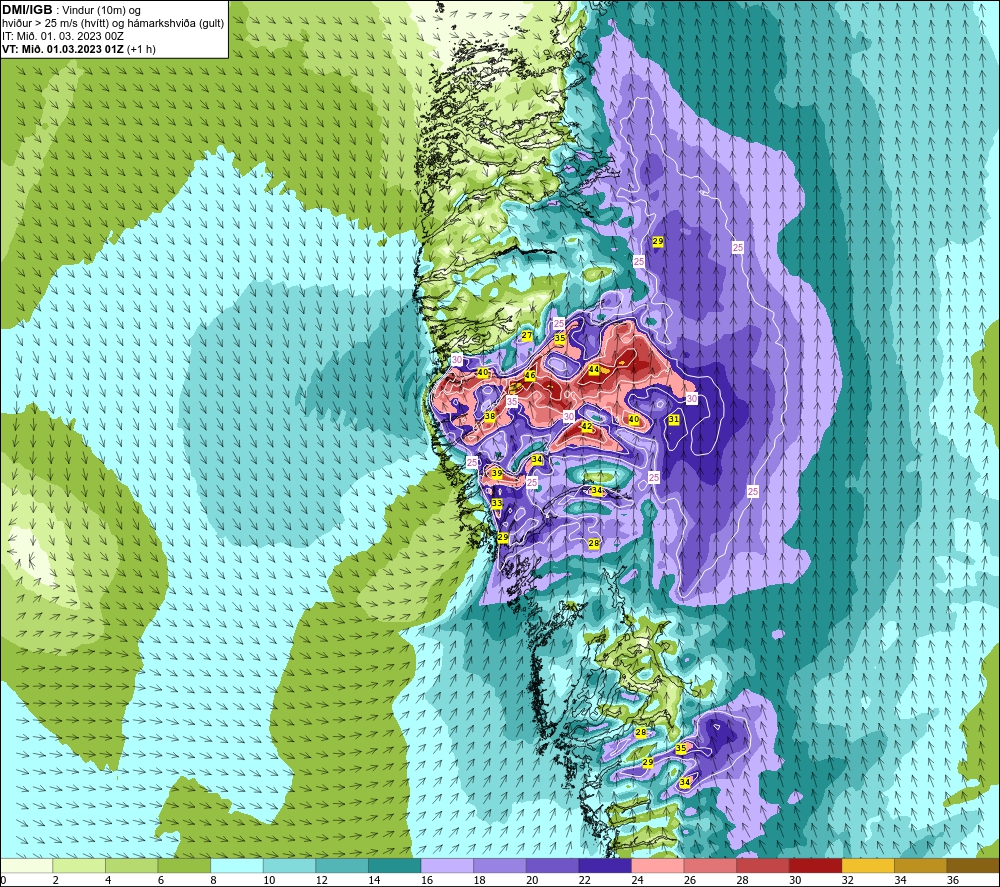1000x887 pixels.
Task: Click the 'IT: Mið. 01. 03. 2023 00Z' line
Action: 62,36
